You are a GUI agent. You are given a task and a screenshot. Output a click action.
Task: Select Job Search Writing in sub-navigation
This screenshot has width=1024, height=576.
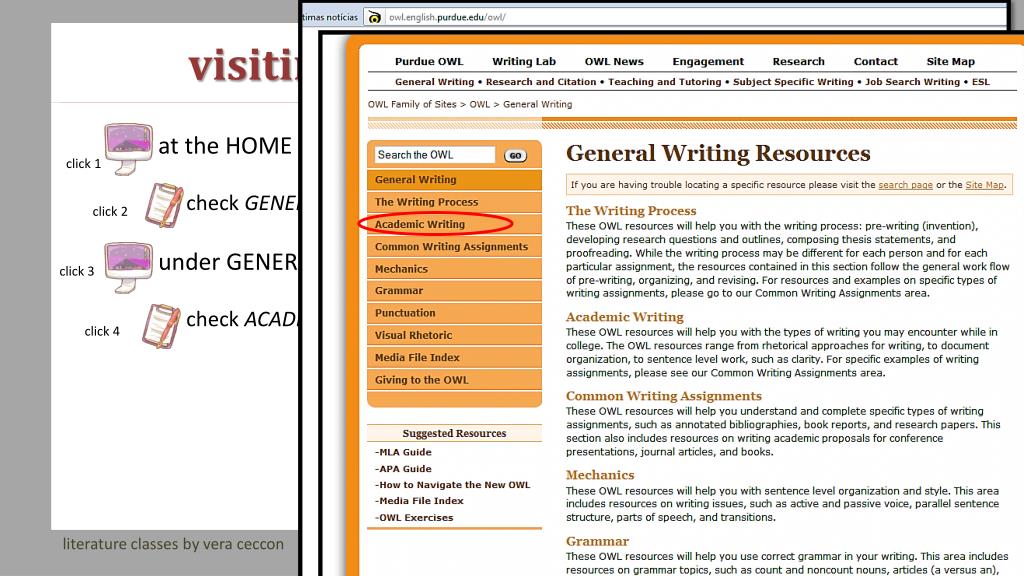(x=912, y=82)
